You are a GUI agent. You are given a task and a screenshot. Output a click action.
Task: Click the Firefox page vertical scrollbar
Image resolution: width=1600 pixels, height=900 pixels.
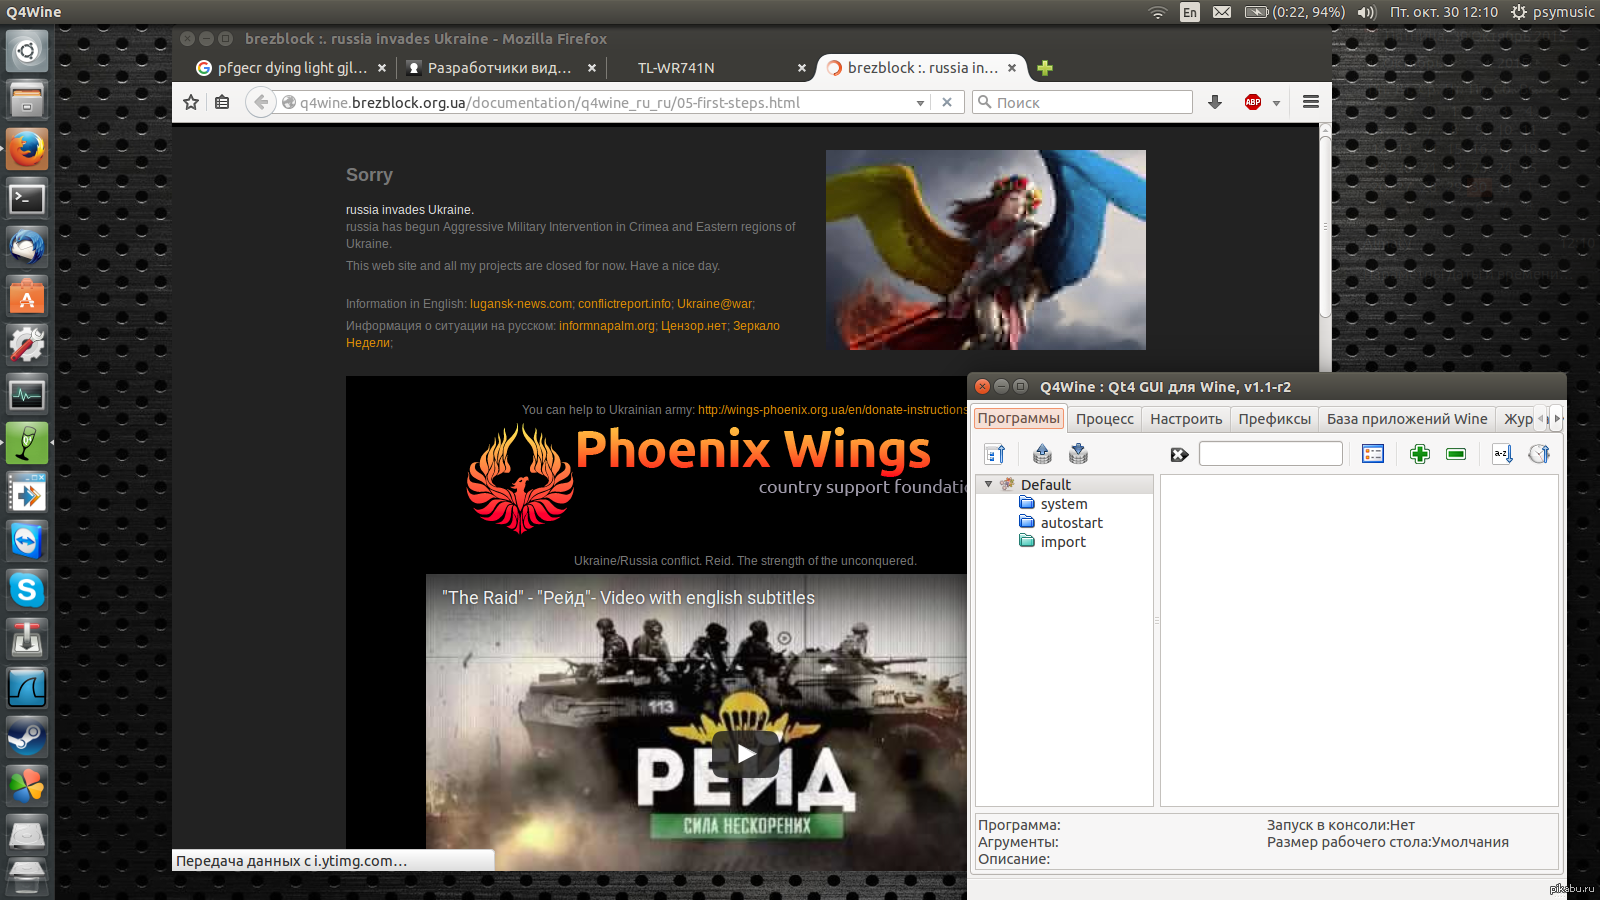coord(1325,227)
